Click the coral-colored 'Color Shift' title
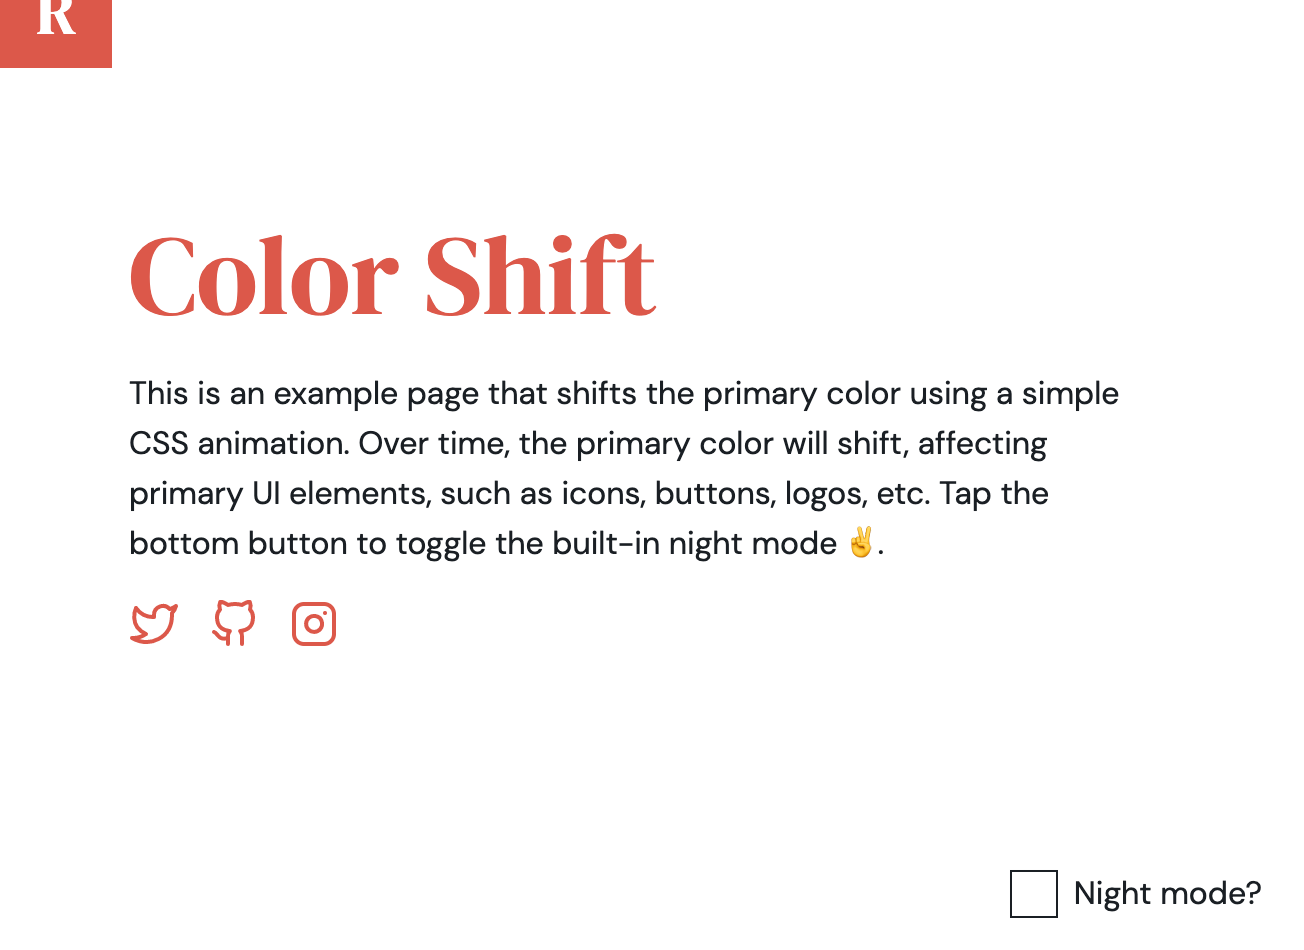Viewport: 1304px width, 950px height. [392, 277]
